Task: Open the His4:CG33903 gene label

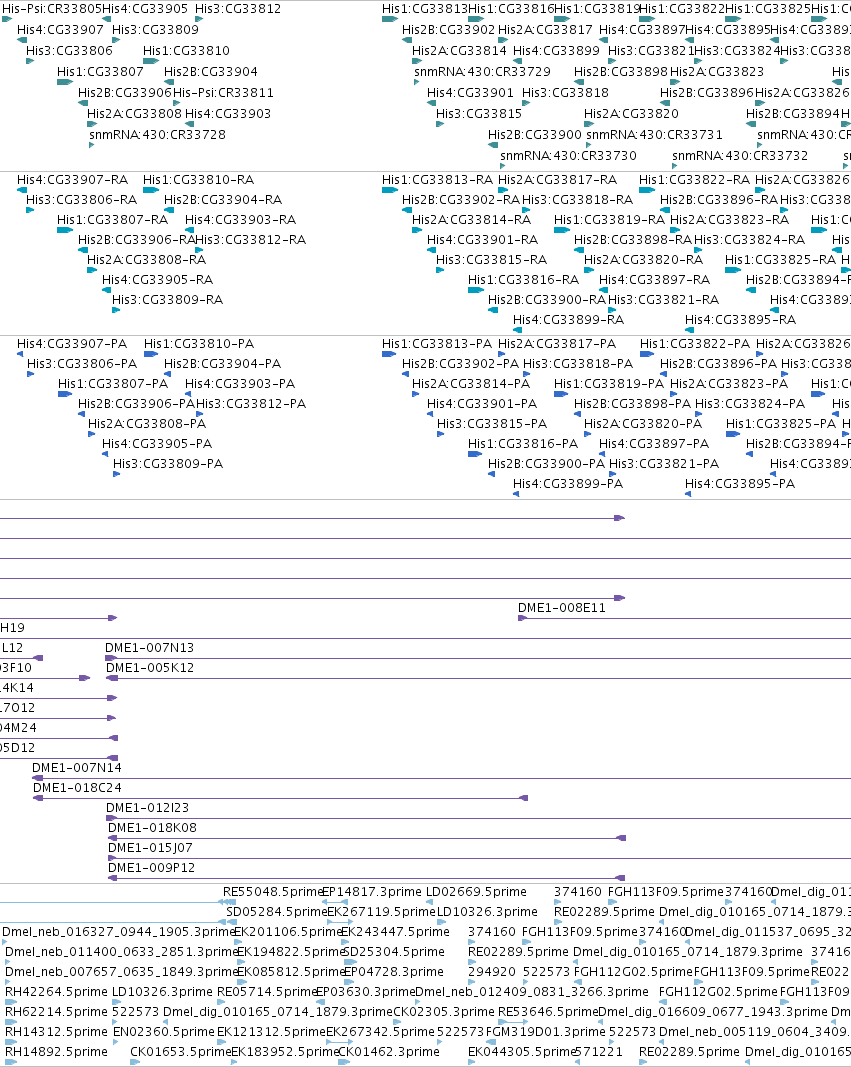Action: (228, 114)
